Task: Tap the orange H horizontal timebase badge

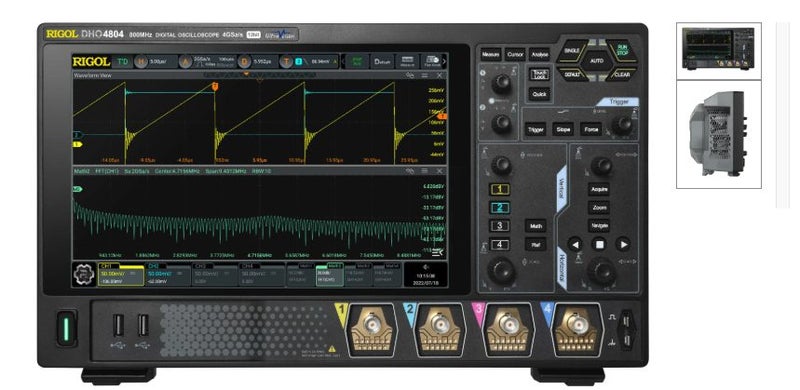Action: click(141, 62)
